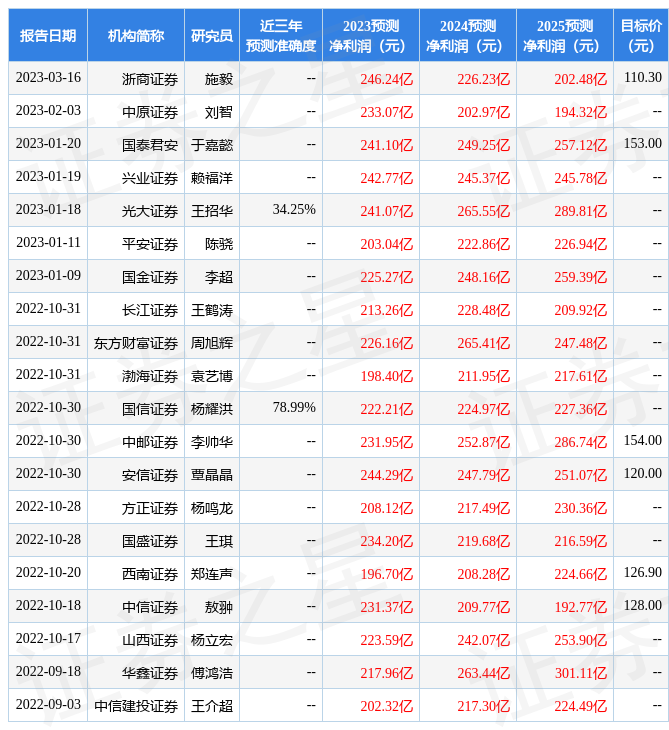Click the 242.07亿 forecast value
Screen dimensions: 669x730
click(x=483, y=641)
